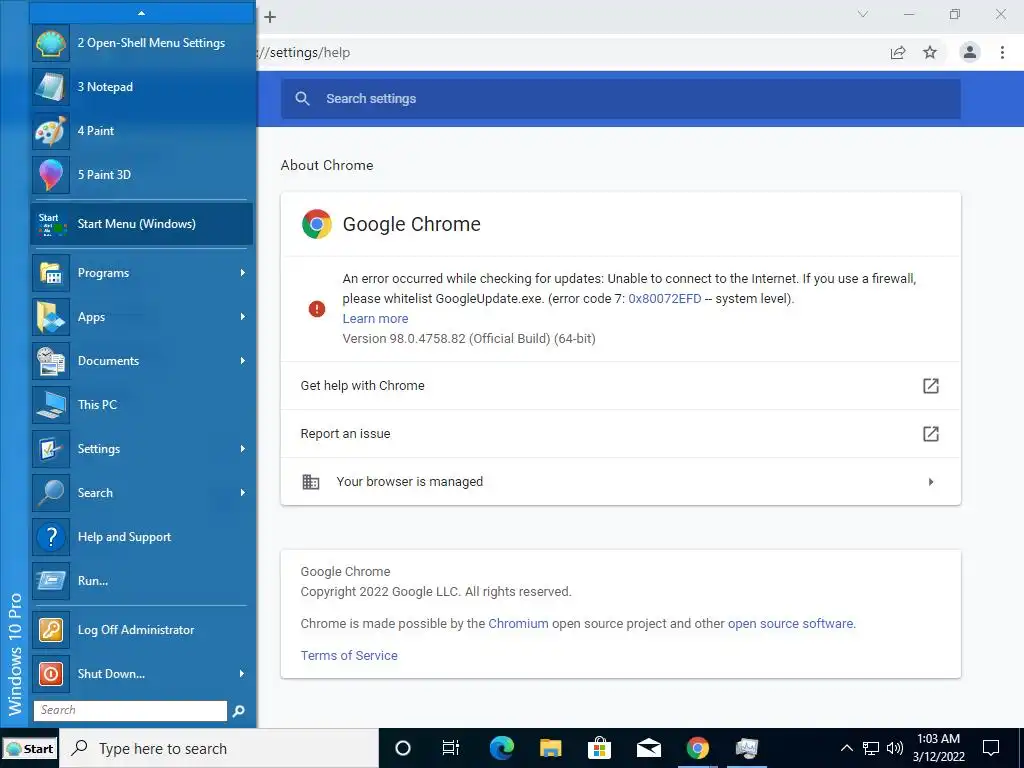The image size is (1024, 768).
Task: Open the Chrome profile avatar
Action: click(970, 52)
